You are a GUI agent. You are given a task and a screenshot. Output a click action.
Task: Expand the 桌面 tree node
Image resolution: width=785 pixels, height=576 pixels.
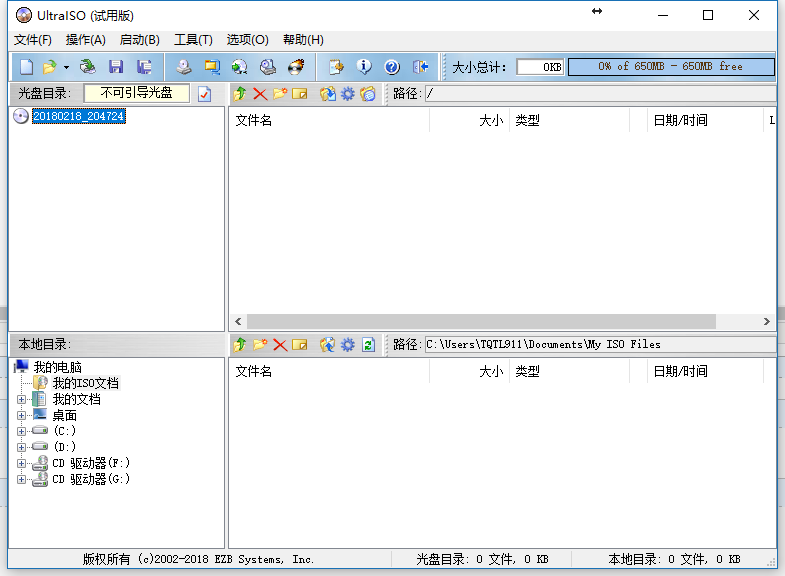tap(21, 415)
